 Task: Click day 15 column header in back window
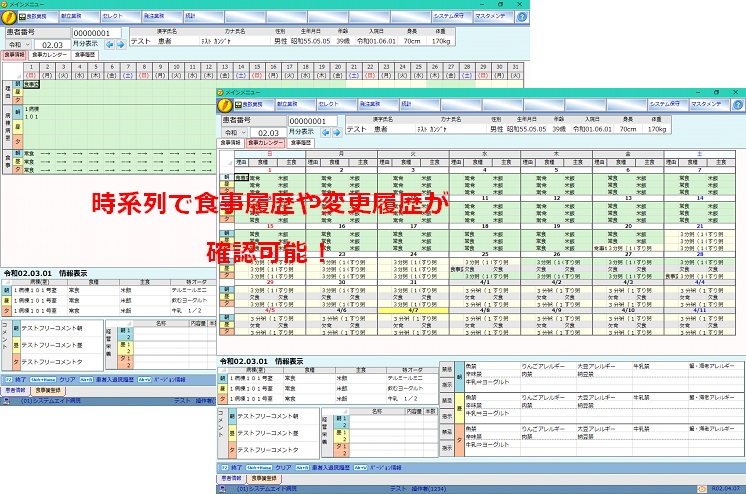click(x=257, y=71)
